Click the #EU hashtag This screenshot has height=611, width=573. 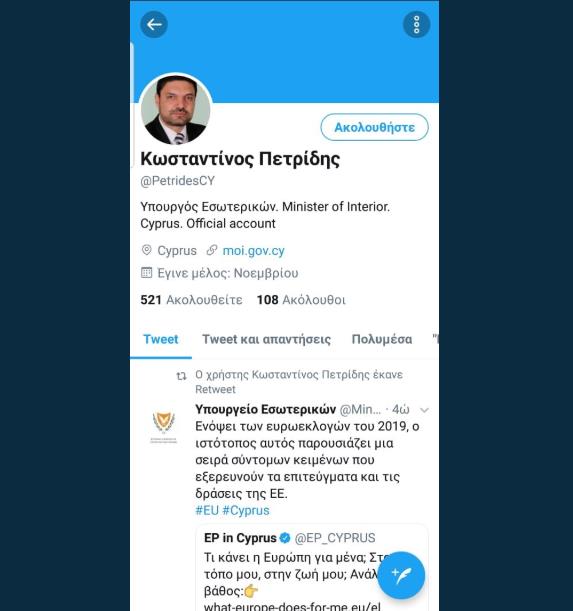tap(207, 510)
